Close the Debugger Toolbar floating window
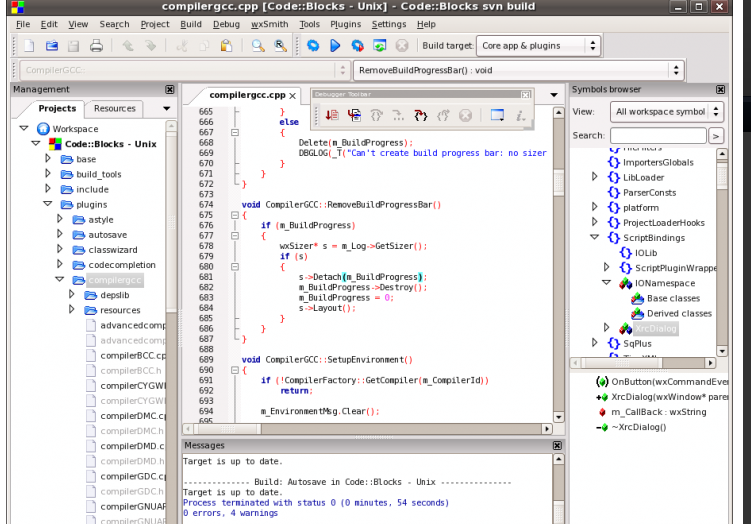The image size is (751, 524). pyautogui.click(x=525, y=95)
